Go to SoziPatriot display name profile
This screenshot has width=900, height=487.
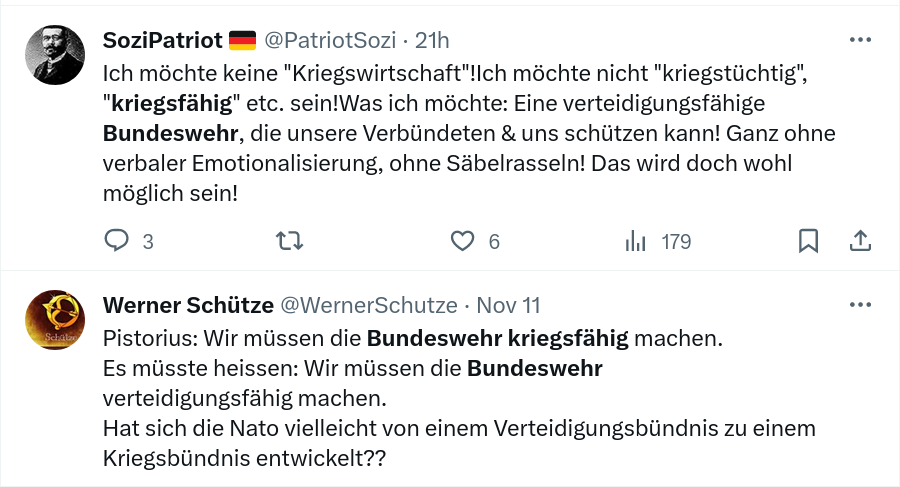161,40
